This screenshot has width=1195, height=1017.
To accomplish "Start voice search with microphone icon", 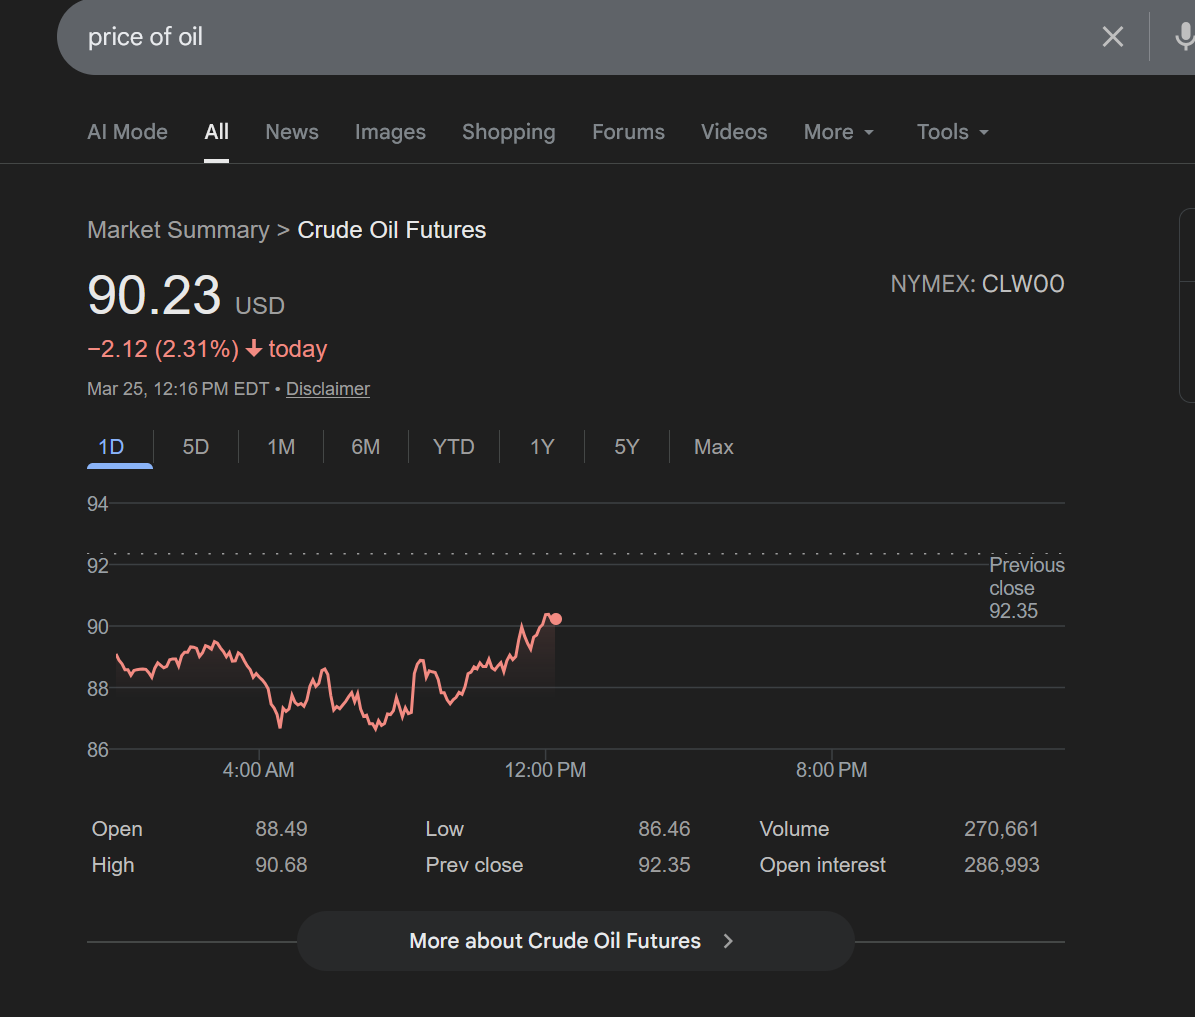I will 1184,37.
